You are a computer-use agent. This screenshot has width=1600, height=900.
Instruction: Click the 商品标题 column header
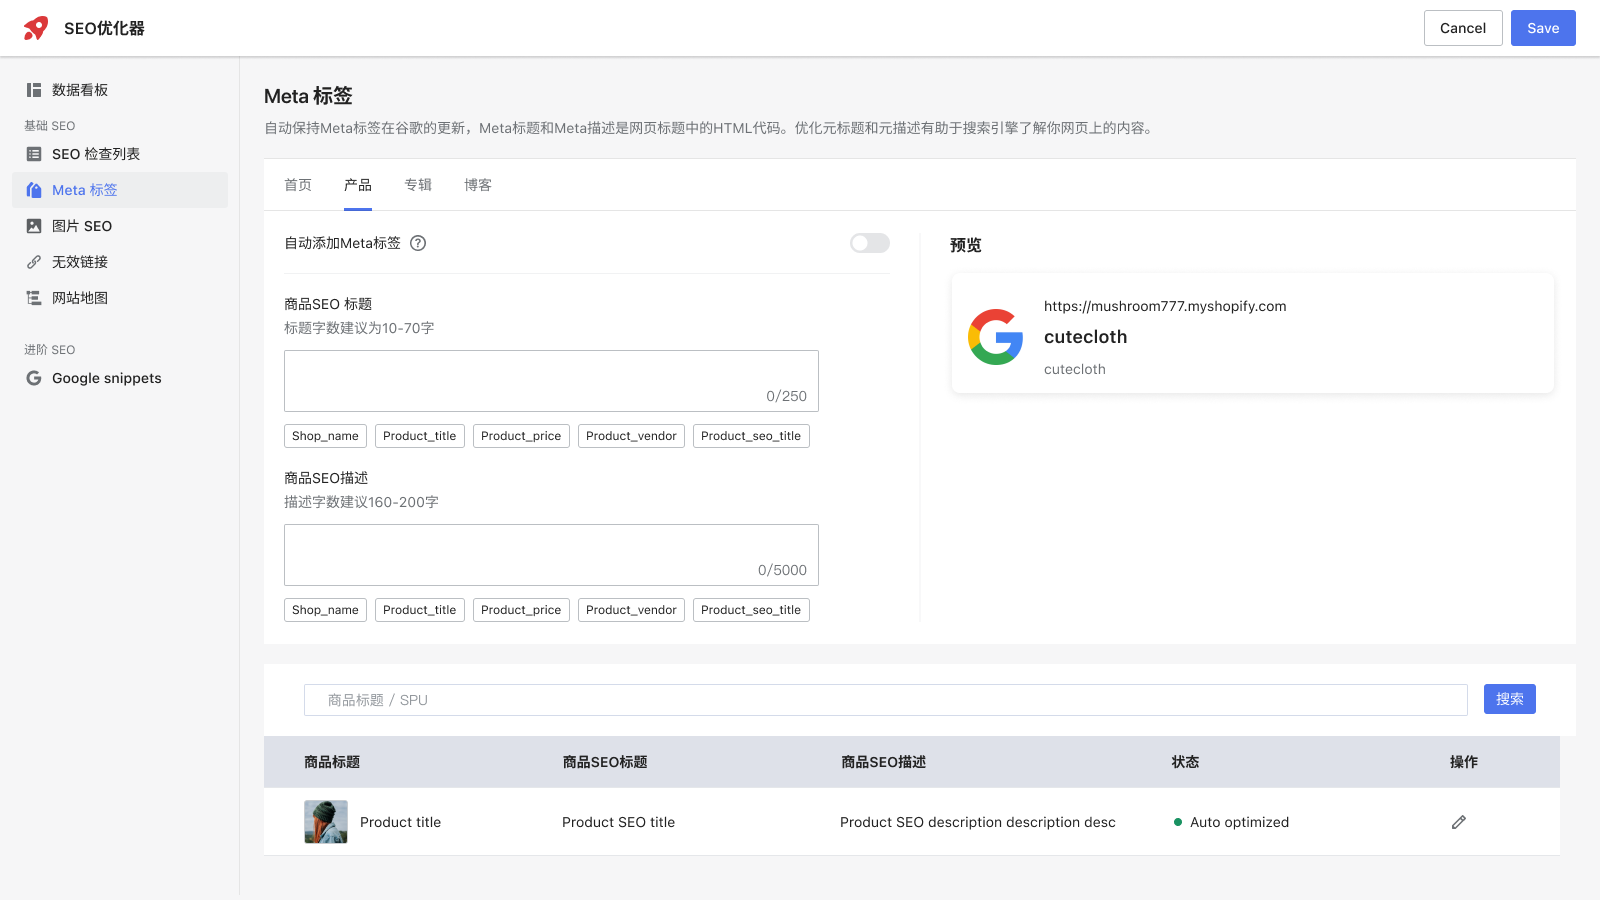tap(332, 762)
